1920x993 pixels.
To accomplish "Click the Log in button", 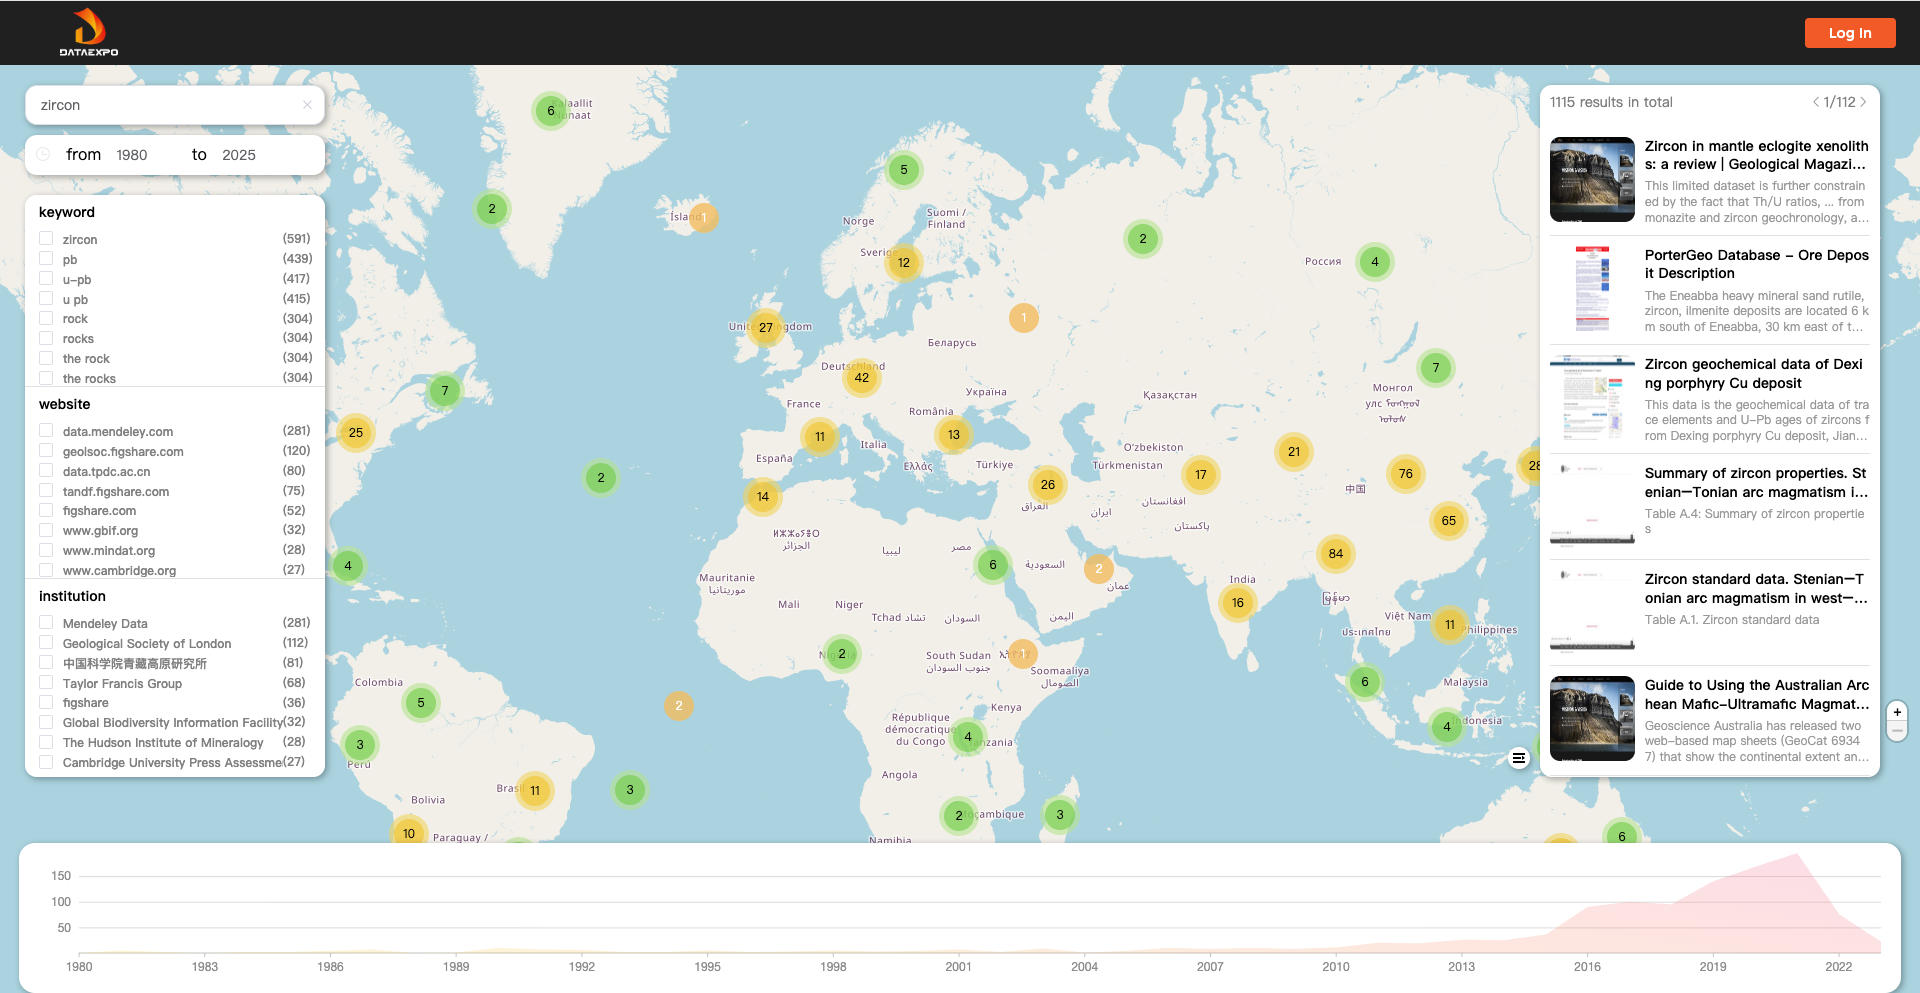I will coord(1850,33).
